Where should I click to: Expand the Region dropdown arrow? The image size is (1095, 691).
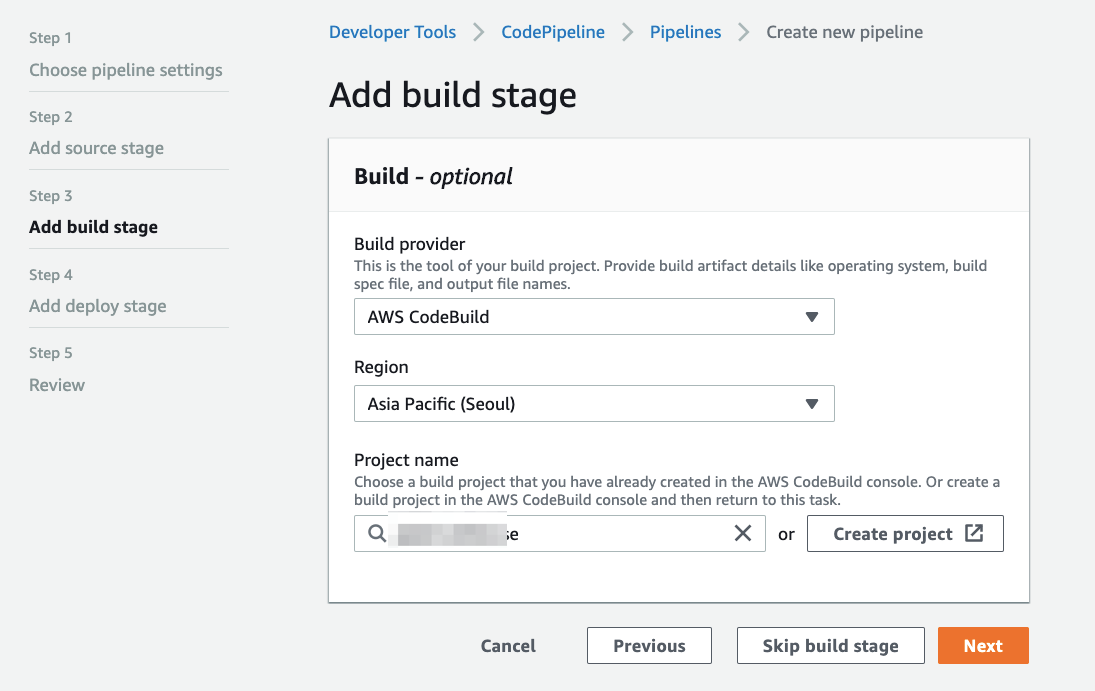point(812,404)
